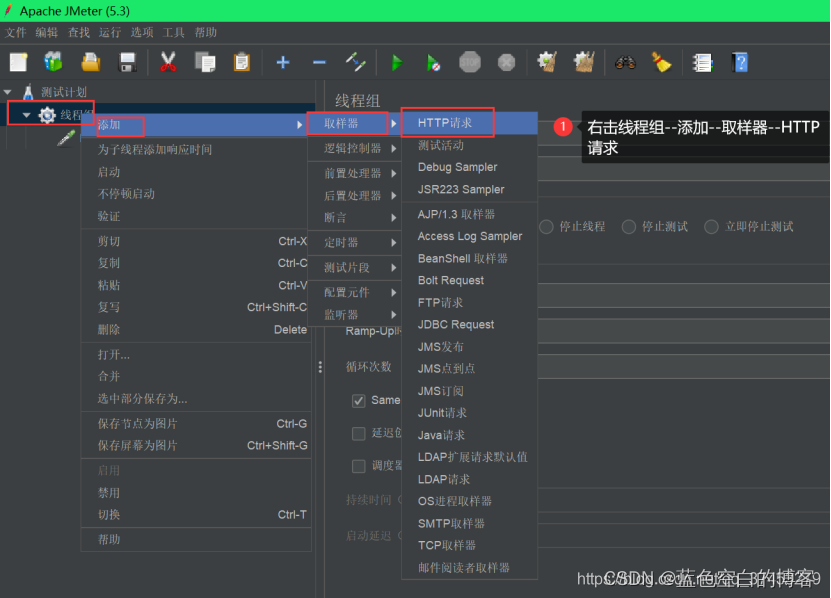The height and width of the screenshot is (598, 831).
Task: Enable the 延迟创建 checkbox
Action: (359, 434)
